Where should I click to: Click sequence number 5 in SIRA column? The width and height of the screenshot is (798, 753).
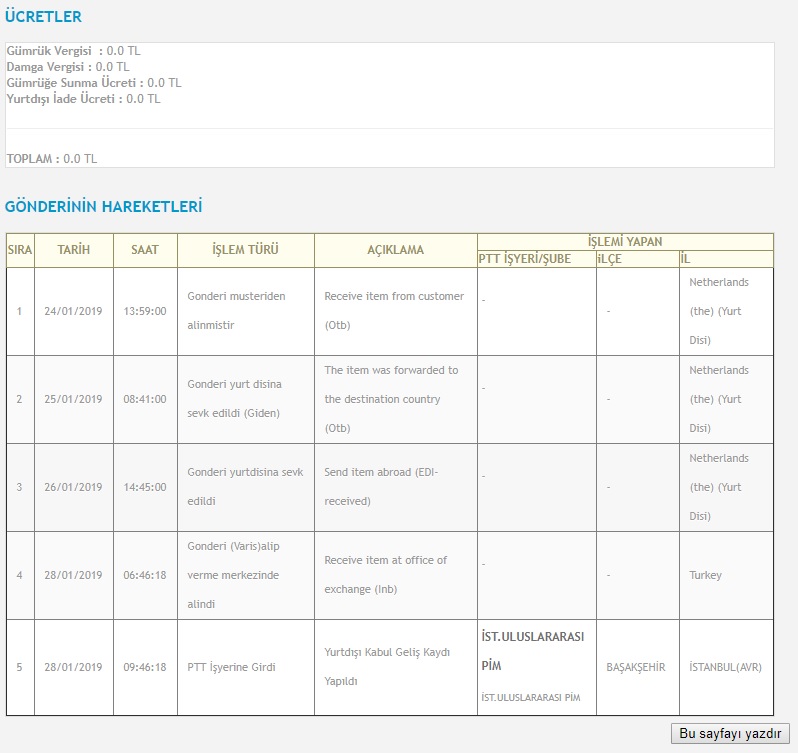pos(19,668)
